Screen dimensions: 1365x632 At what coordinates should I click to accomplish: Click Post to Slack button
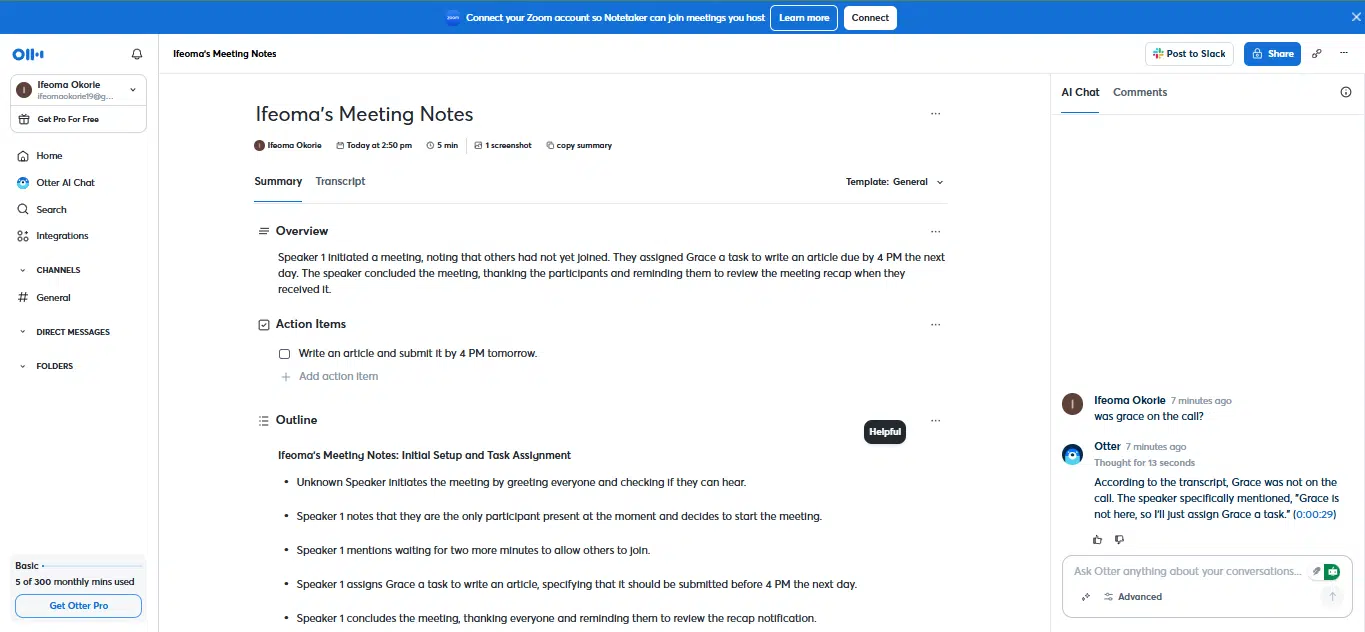pos(1189,54)
